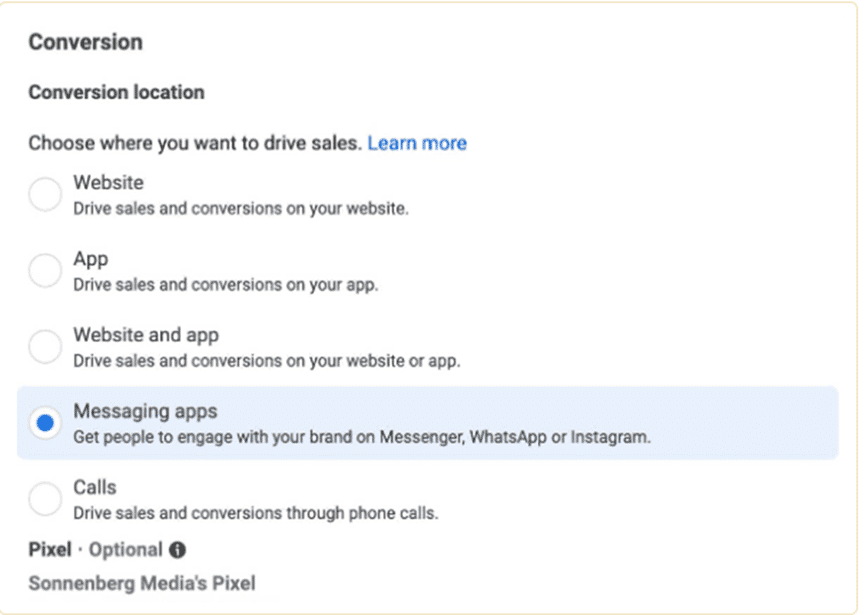
Task: Click the "Website and app" label text
Action: coord(146,335)
